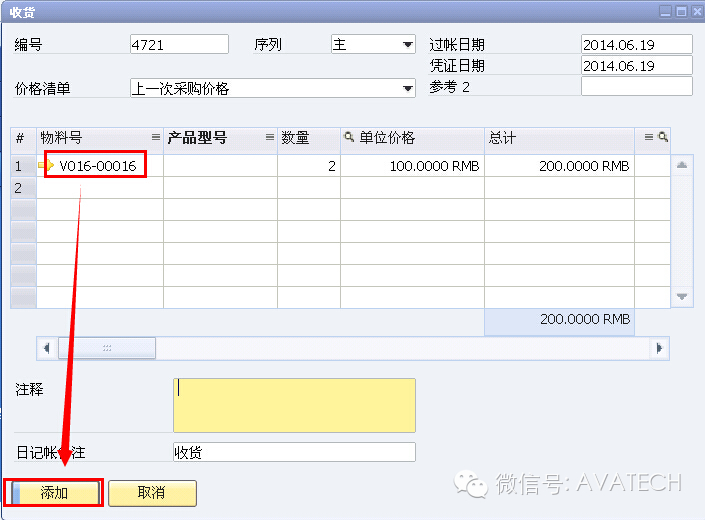Viewport: 705px width, 520px height.
Task: Click the magnifier icon next to 单位价格
Action: [x=349, y=137]
